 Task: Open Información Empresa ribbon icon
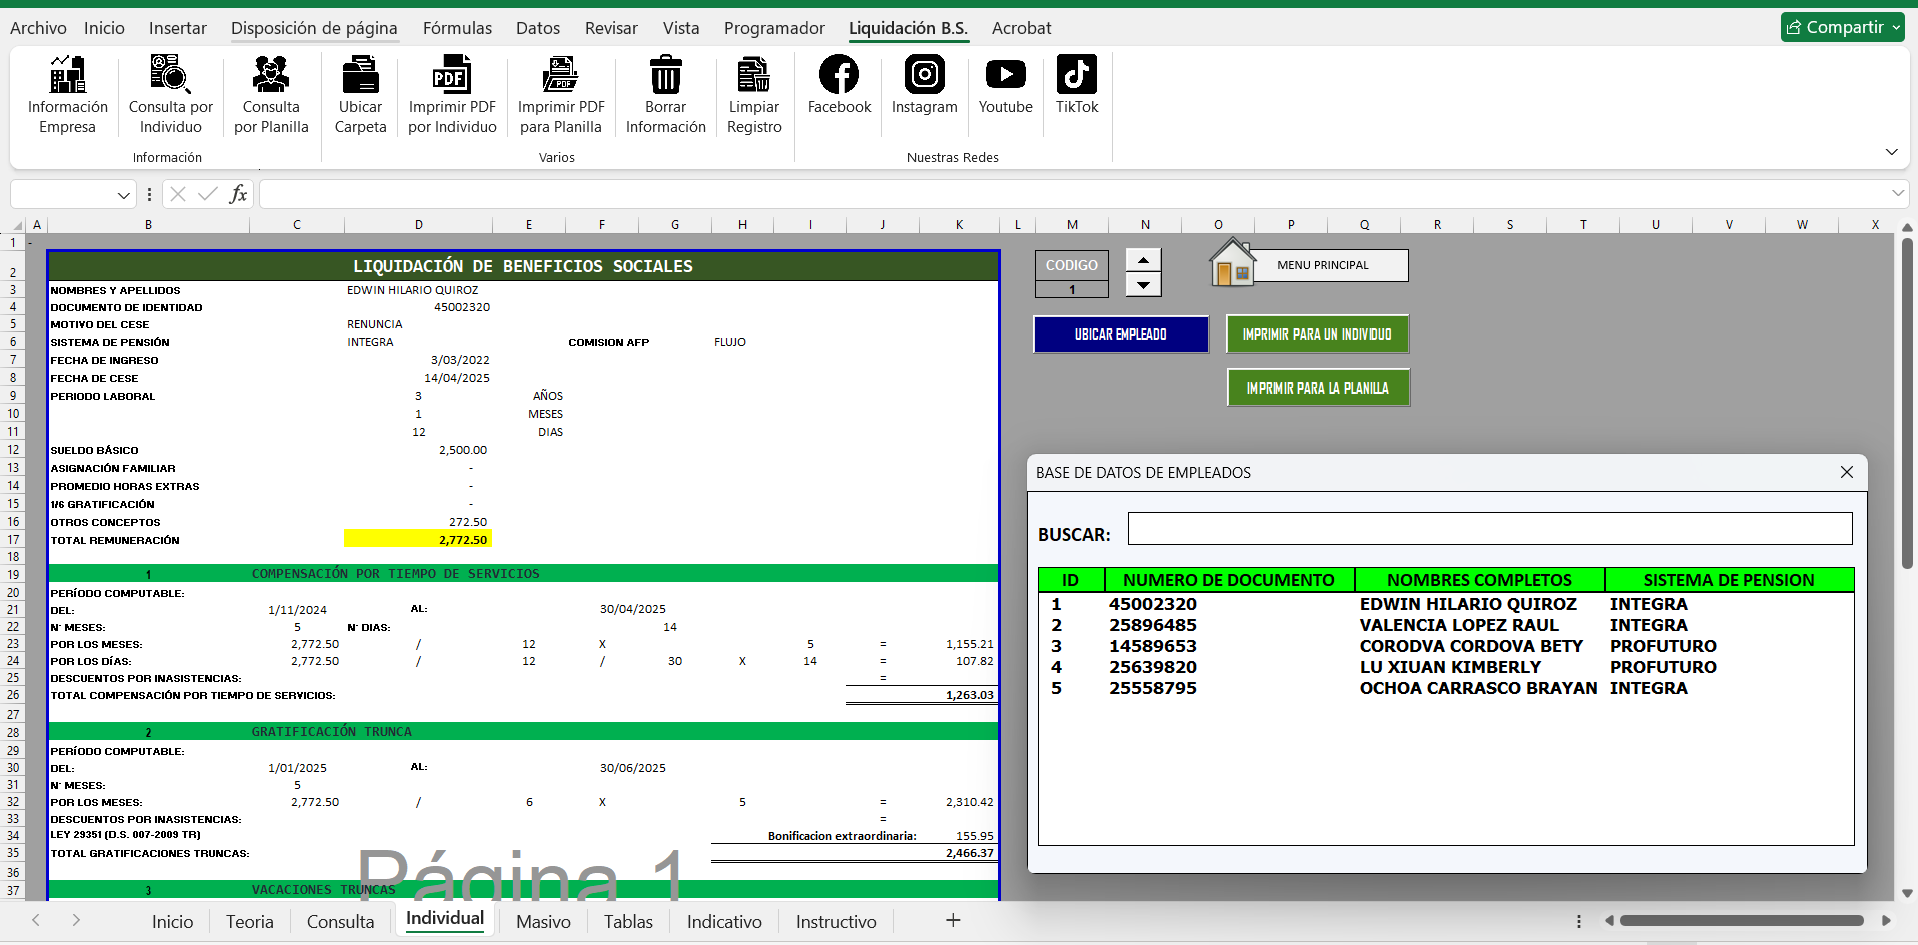click(67, 76)
